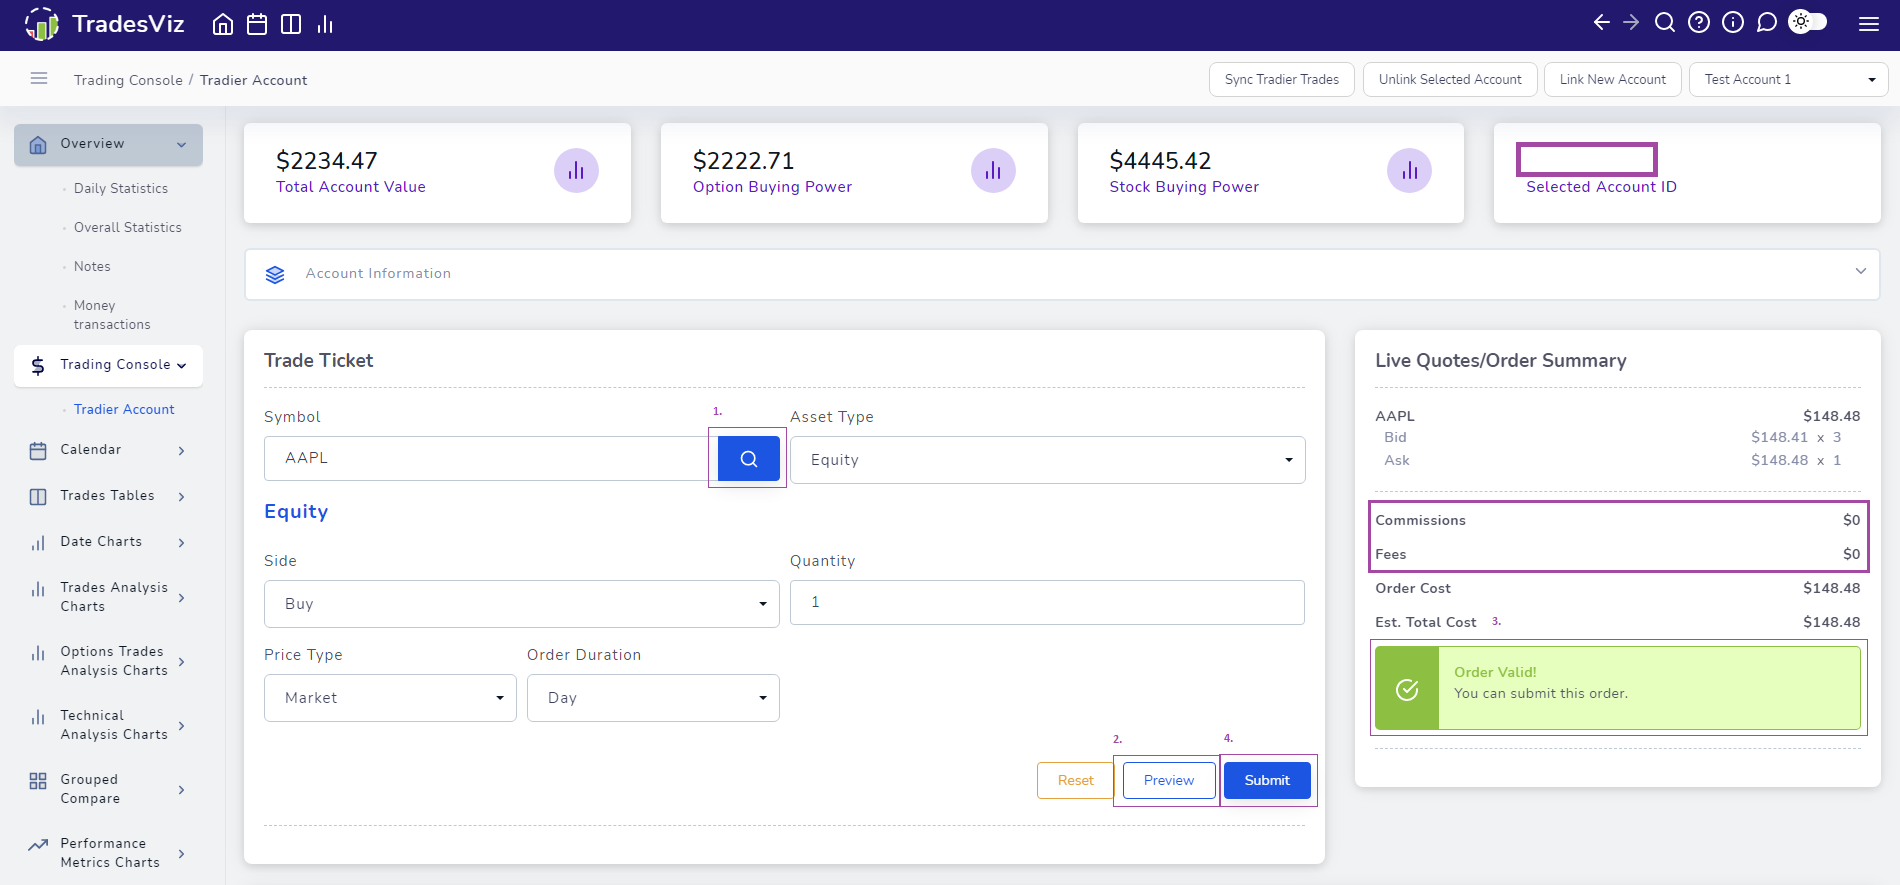Screen dimensions: 1900x885
Task: Click the Performance Metrics trend icon
Action: 38,845
